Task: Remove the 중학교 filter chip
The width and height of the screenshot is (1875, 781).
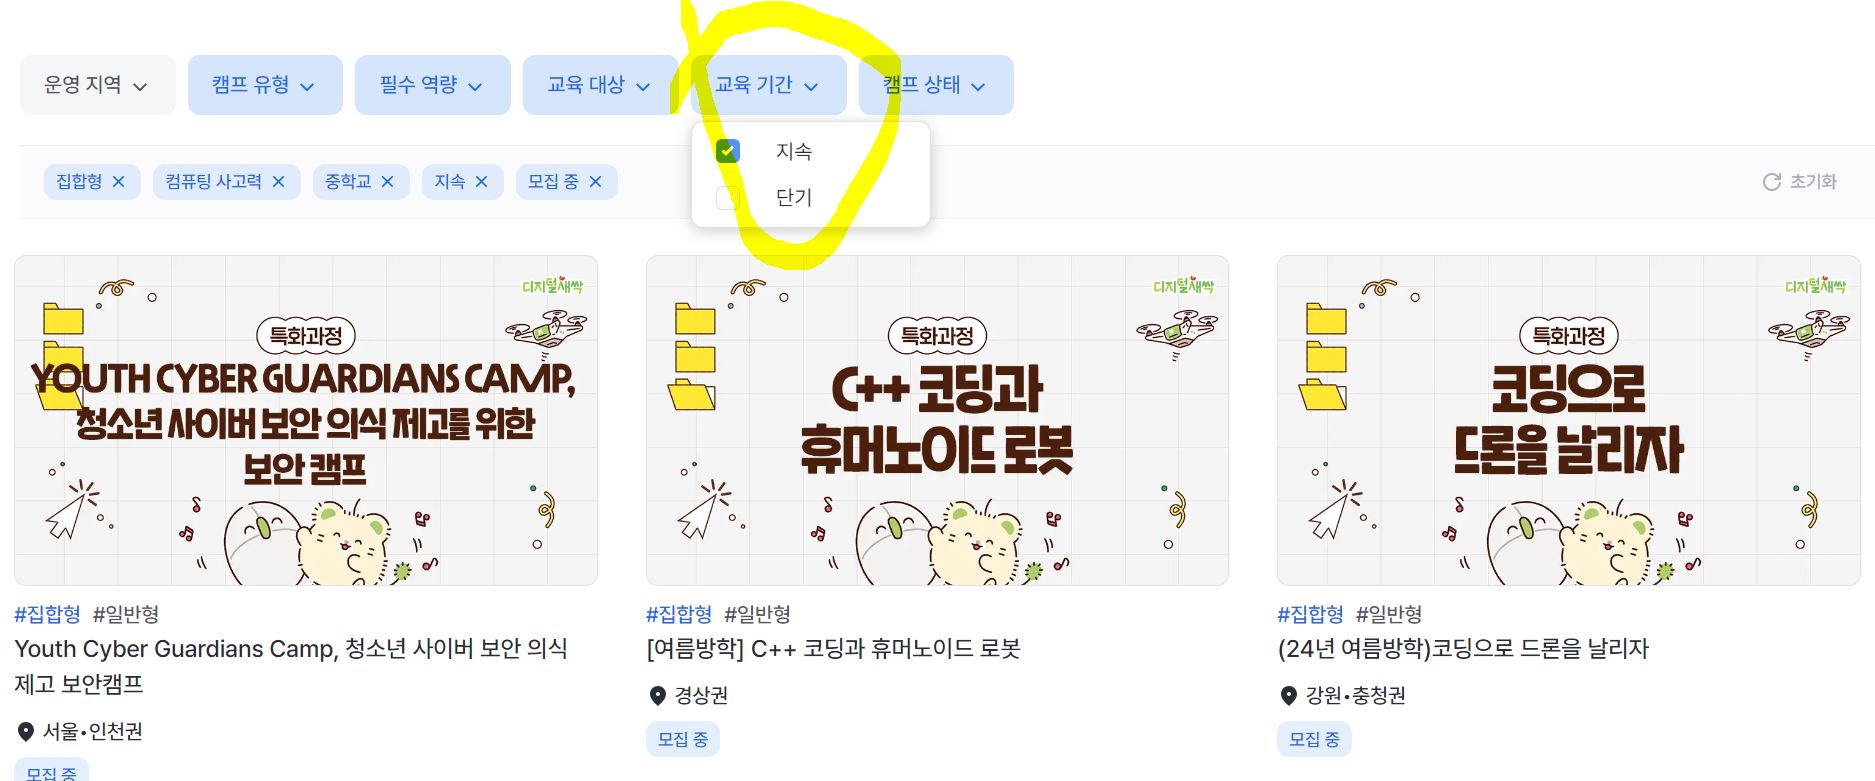Action: (x=387, y=182)
